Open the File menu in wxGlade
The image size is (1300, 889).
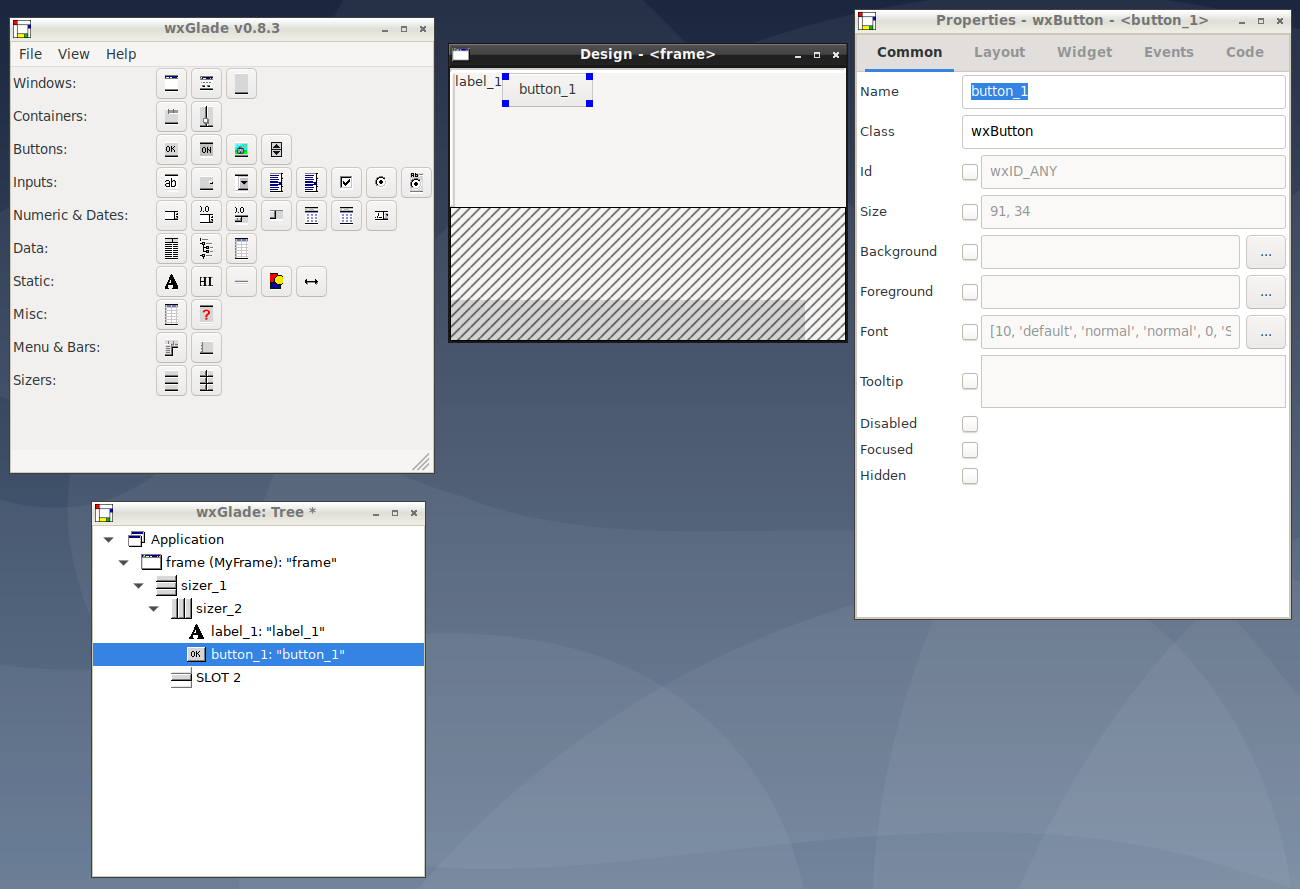coord(31,54)
